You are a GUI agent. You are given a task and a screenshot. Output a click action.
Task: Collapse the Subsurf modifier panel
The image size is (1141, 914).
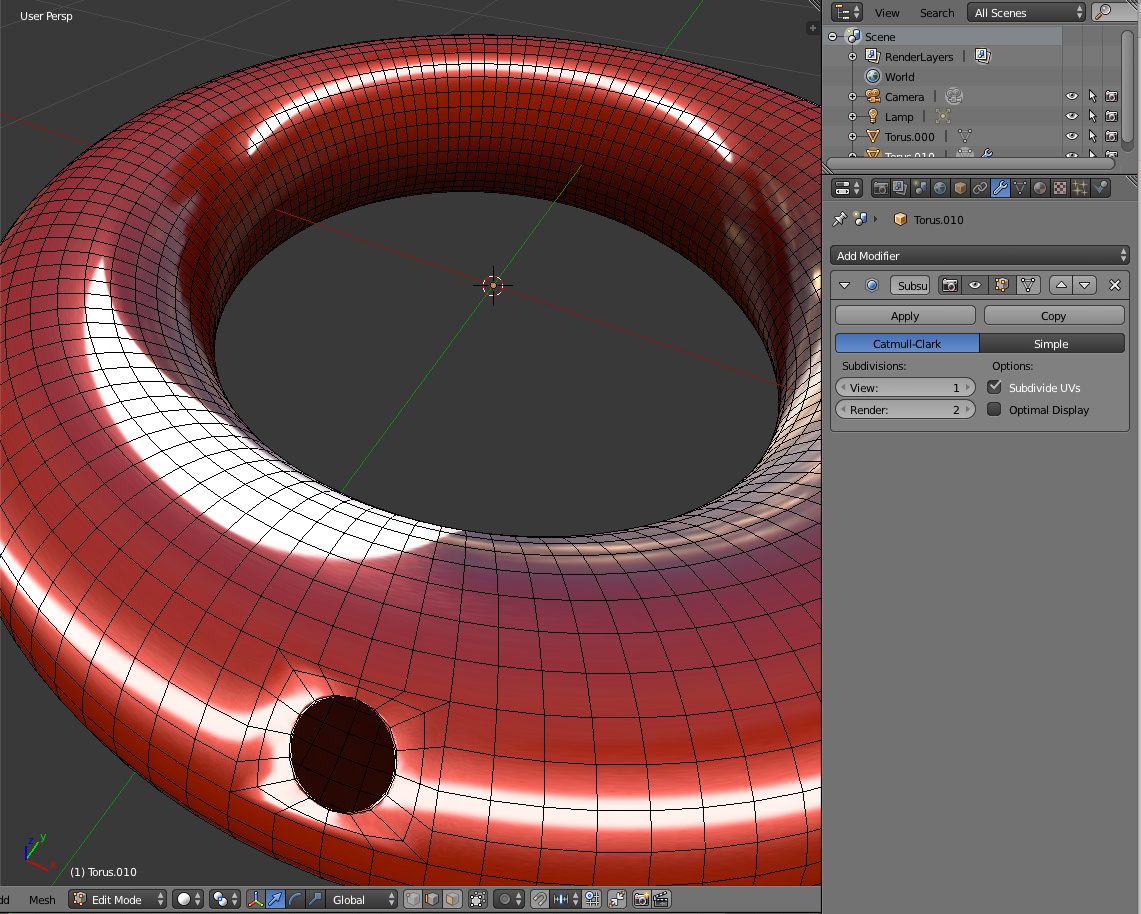(845, 285)
